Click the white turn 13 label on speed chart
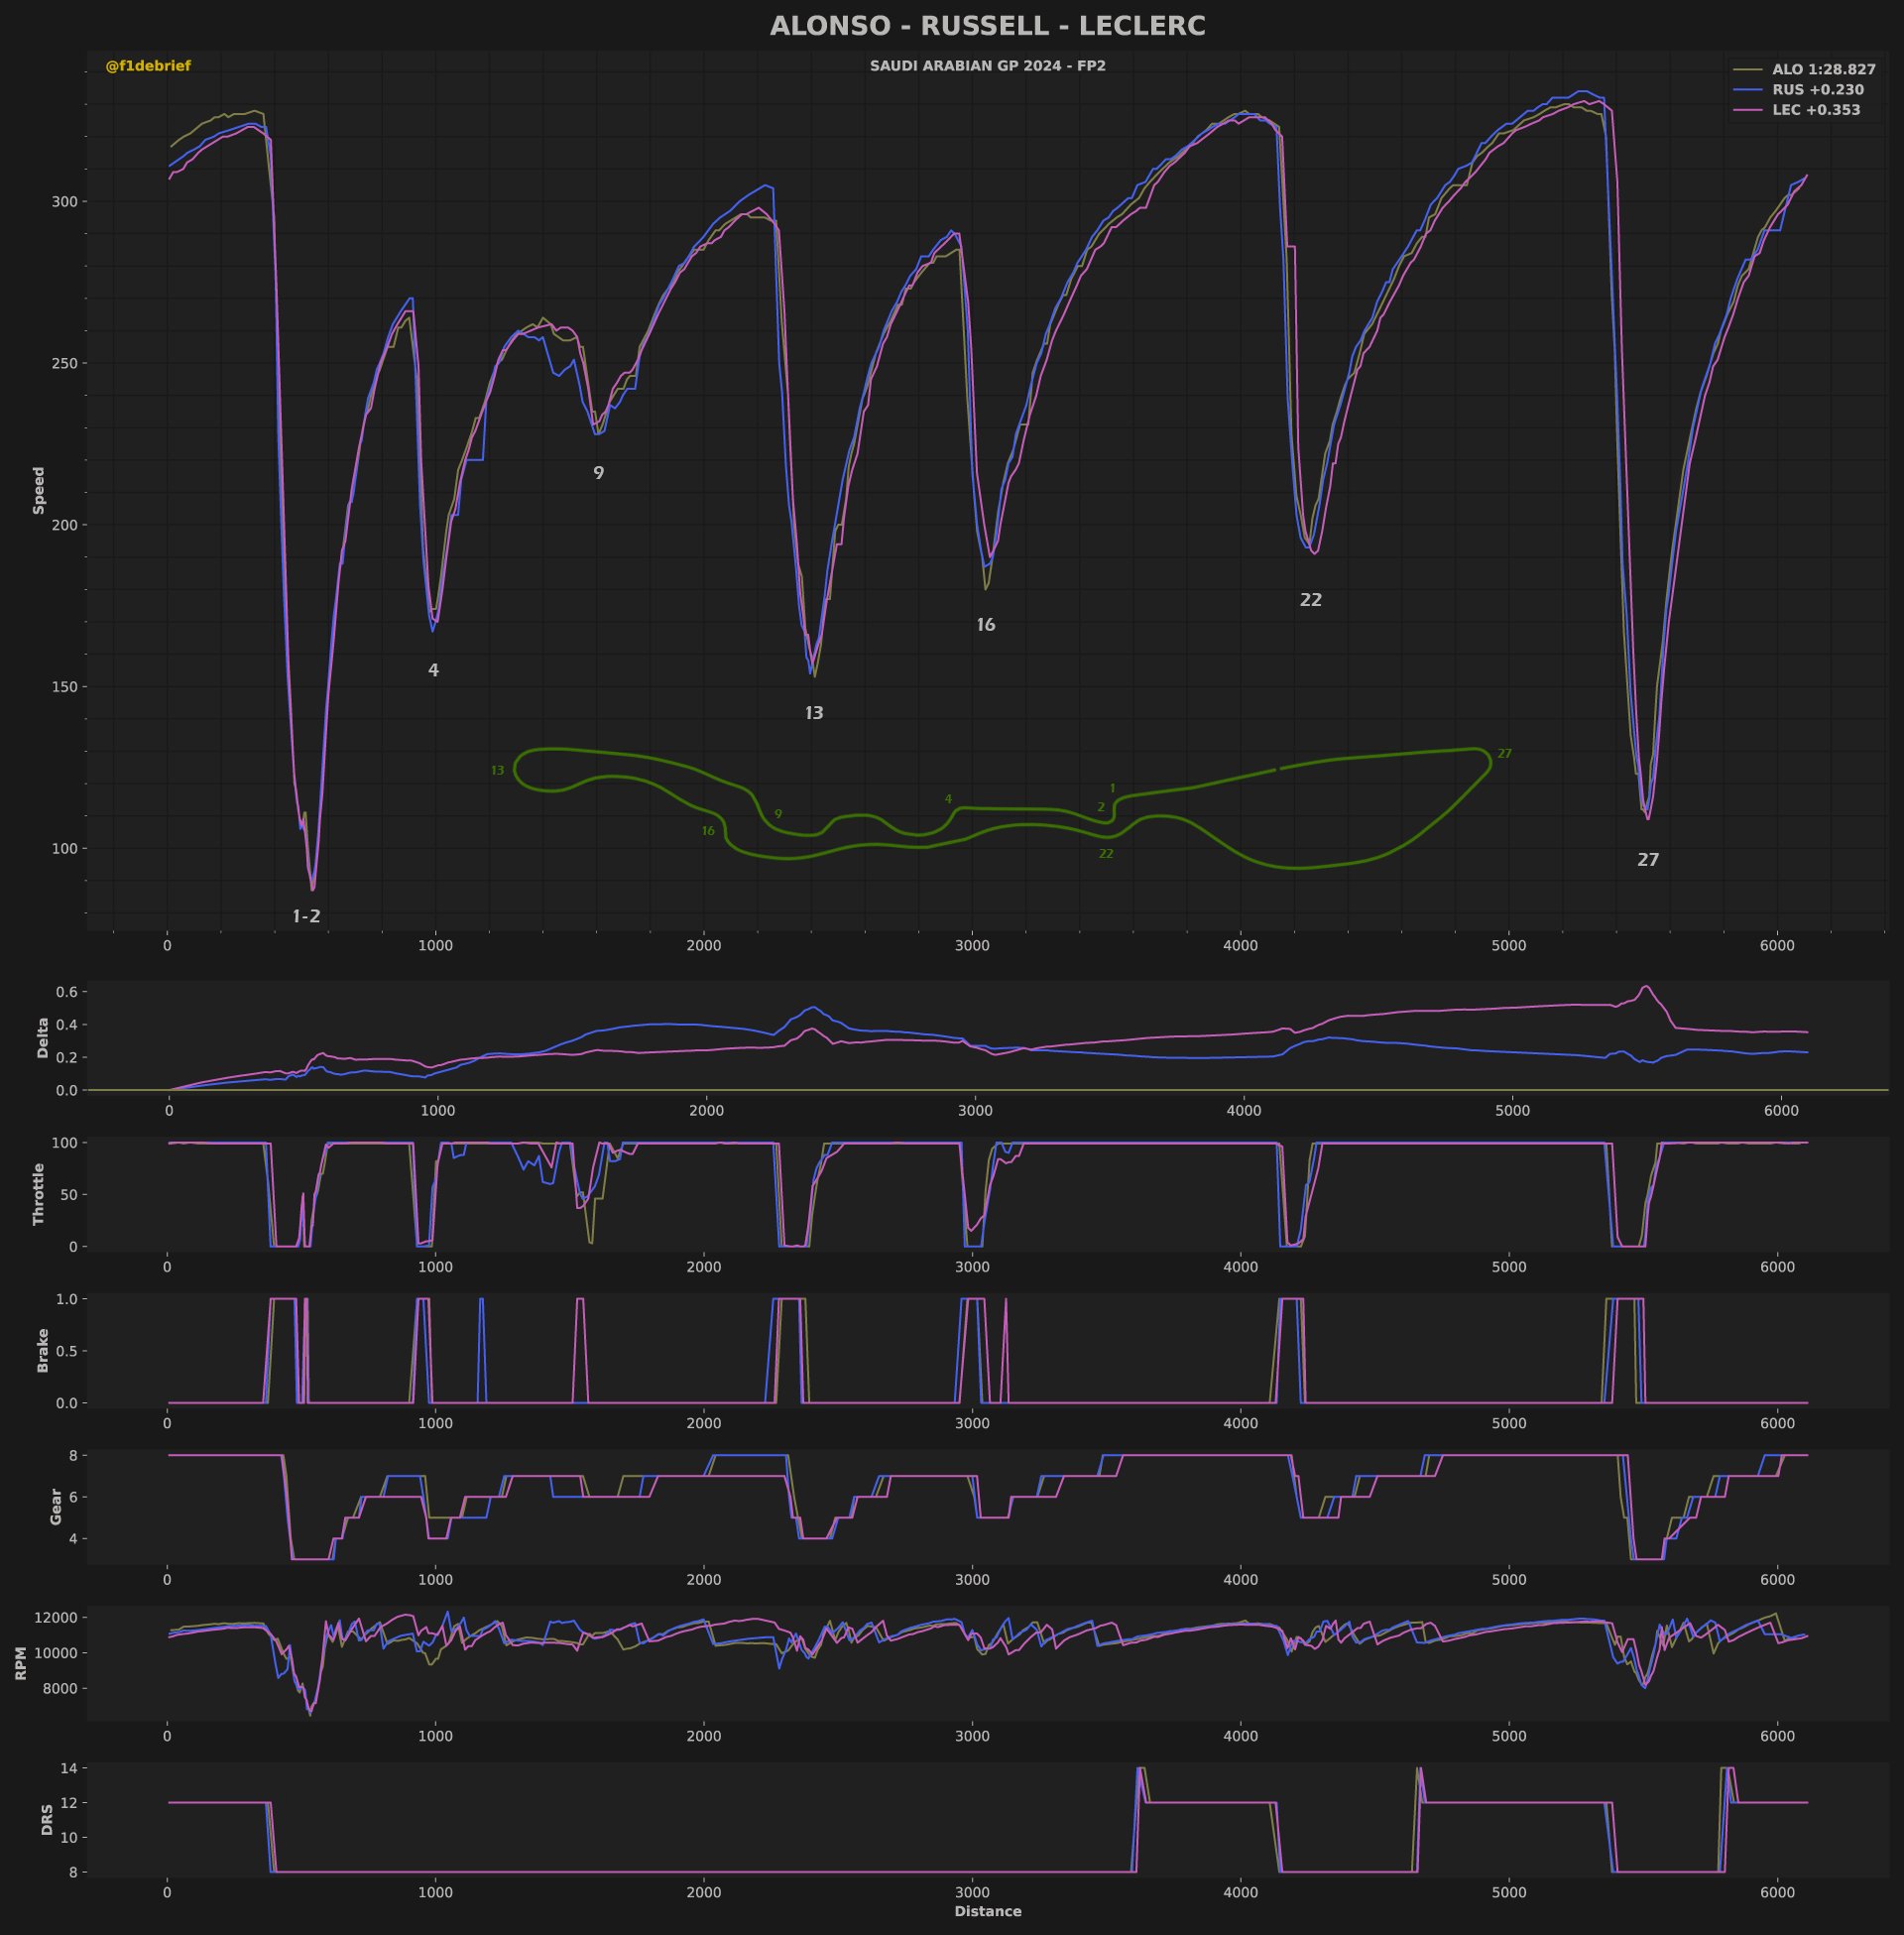Image resolution: width=1904 pixels, height=1935 pixels. point(814,713)
